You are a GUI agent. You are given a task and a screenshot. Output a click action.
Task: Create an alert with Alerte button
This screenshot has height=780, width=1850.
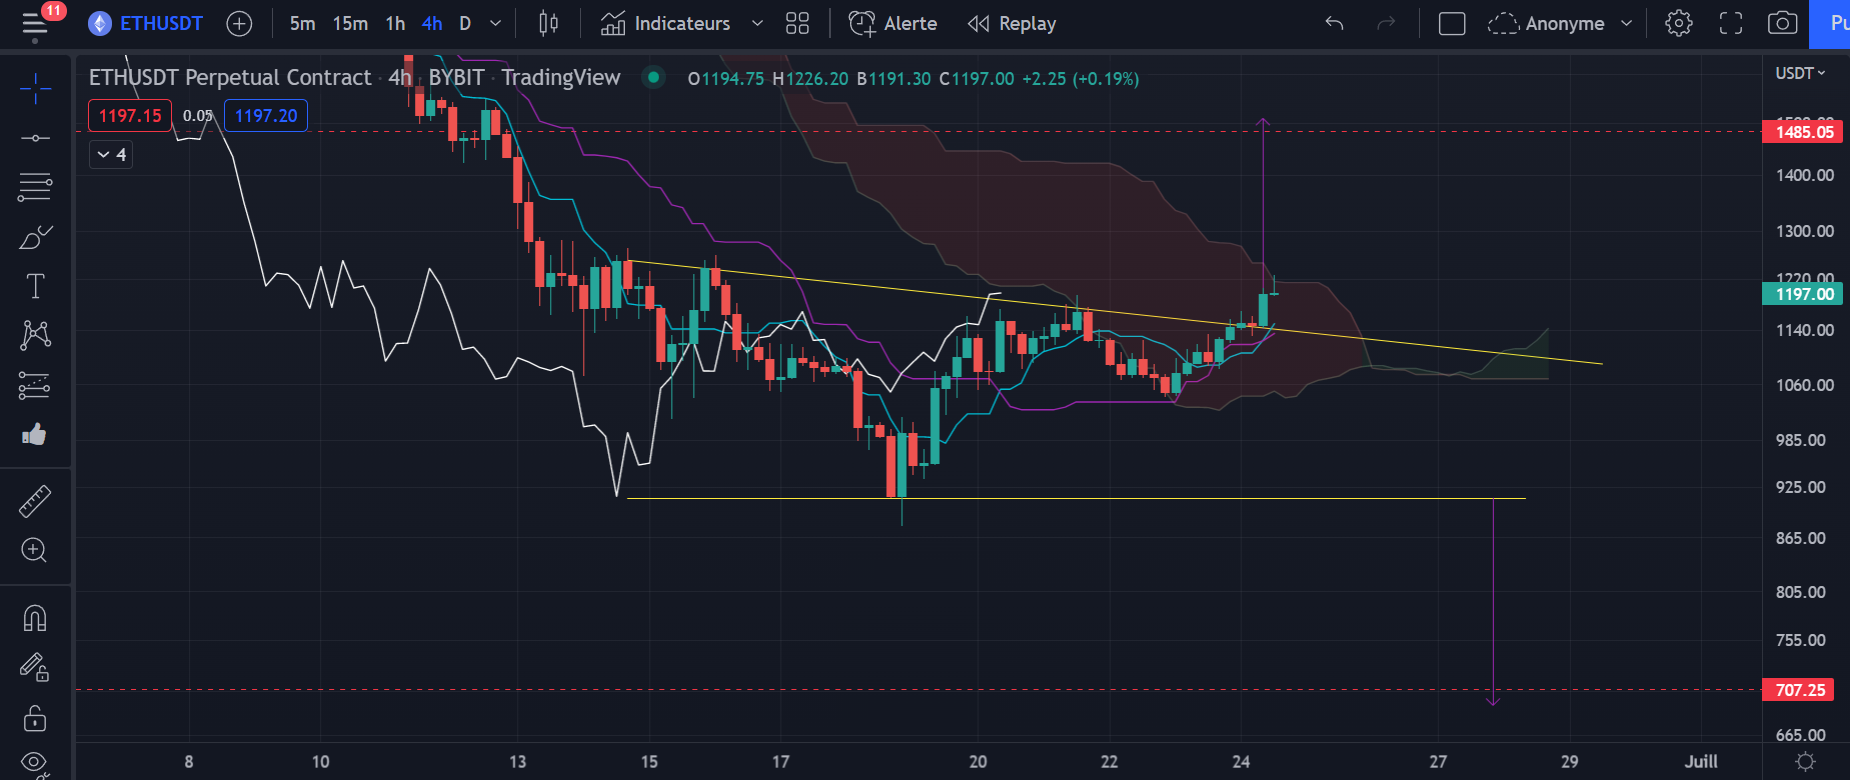pos(893,23)
